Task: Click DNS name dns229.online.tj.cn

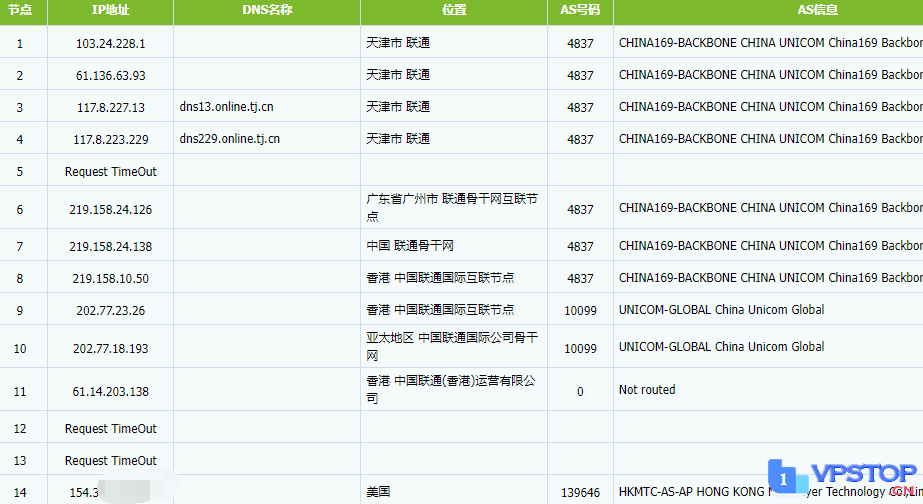Action: [x=230, y=138]
